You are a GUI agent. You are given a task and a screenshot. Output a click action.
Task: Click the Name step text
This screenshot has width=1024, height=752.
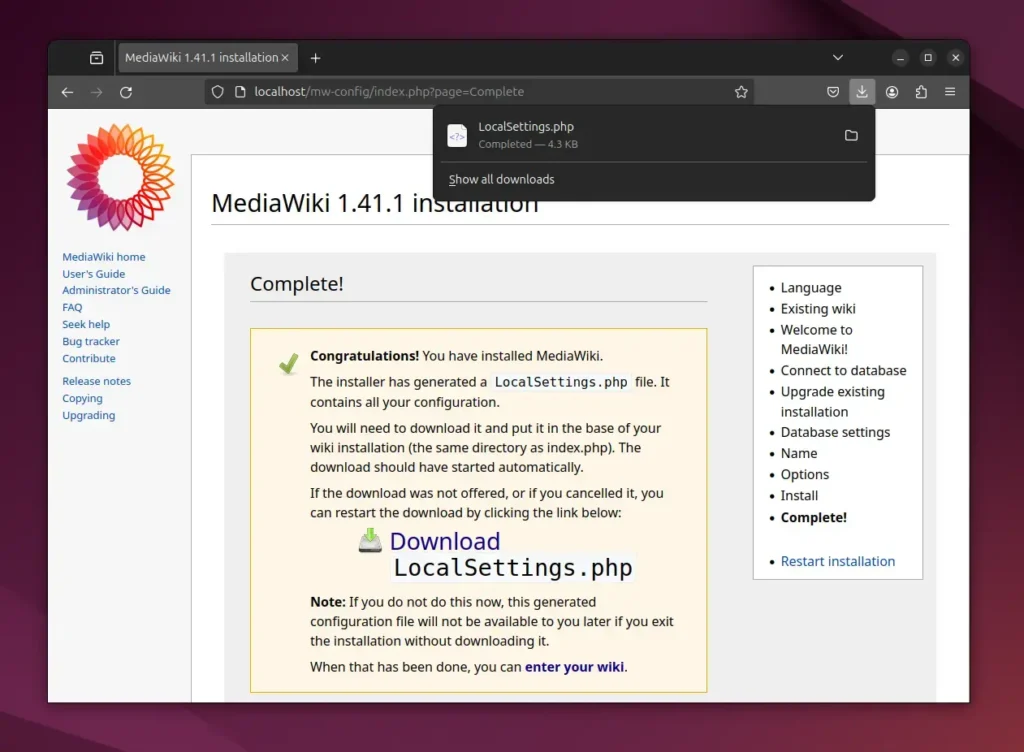799,453
